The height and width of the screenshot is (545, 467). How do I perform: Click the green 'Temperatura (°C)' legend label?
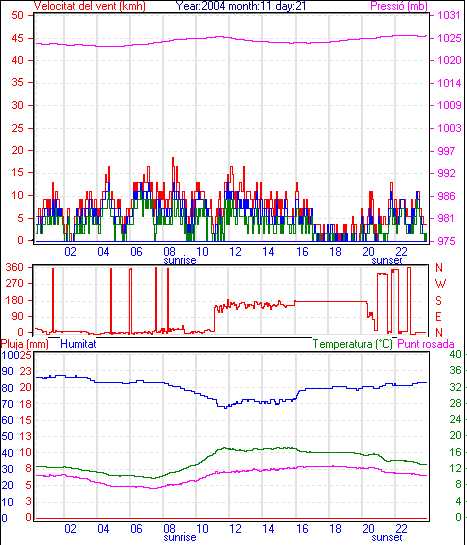click(353, 344)
